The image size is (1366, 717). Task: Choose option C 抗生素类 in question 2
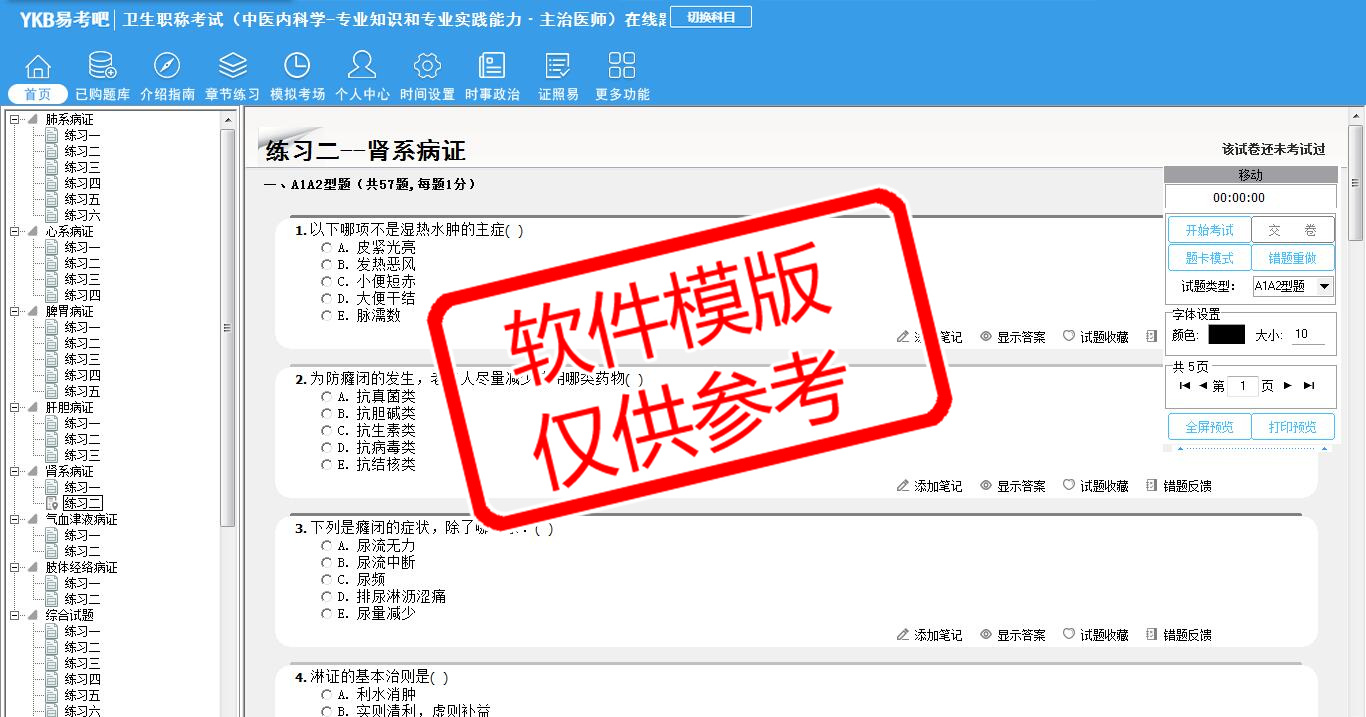tap(327, 431)
